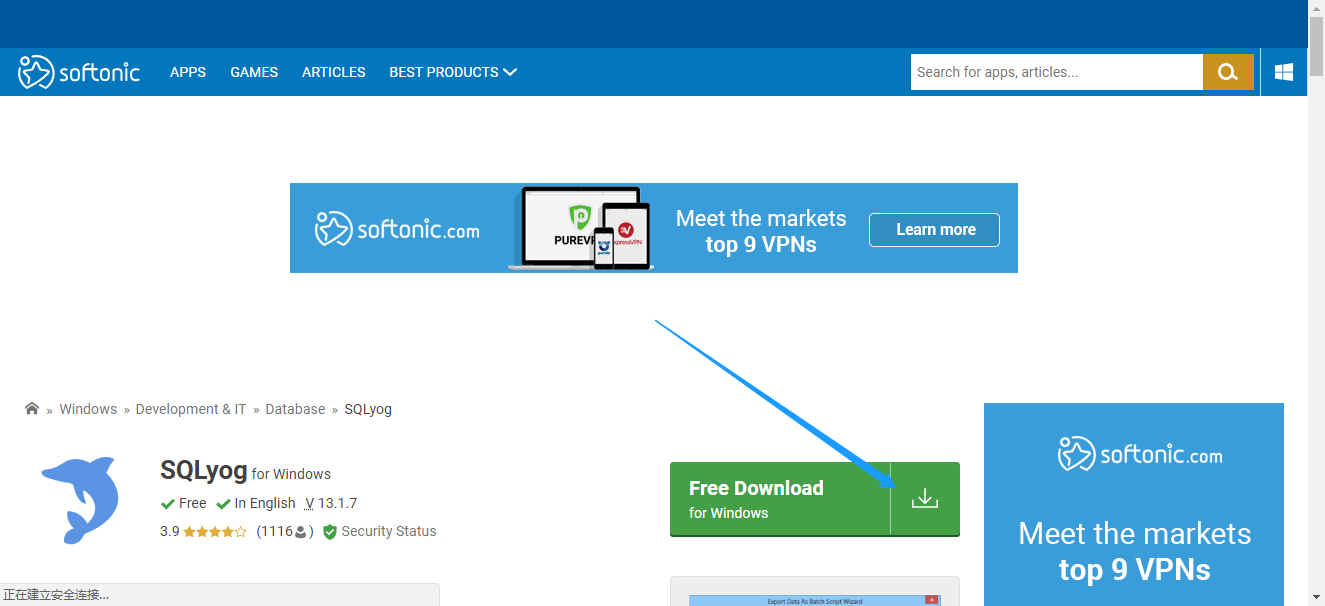Open the Database breadcrumb link
The height and width of the screenshot is (606, 1325).
pos(295,409)
